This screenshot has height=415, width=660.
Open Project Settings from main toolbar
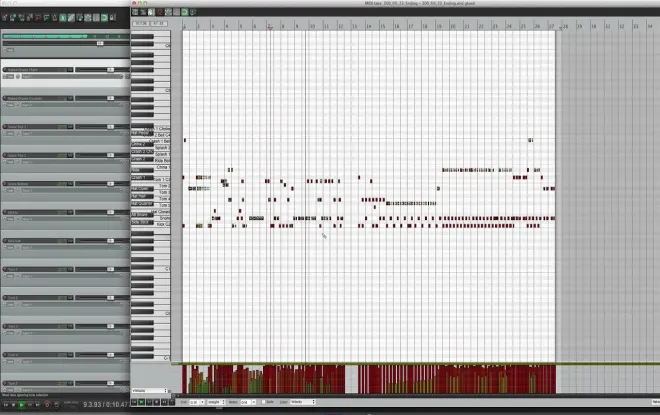click(29, 18)
